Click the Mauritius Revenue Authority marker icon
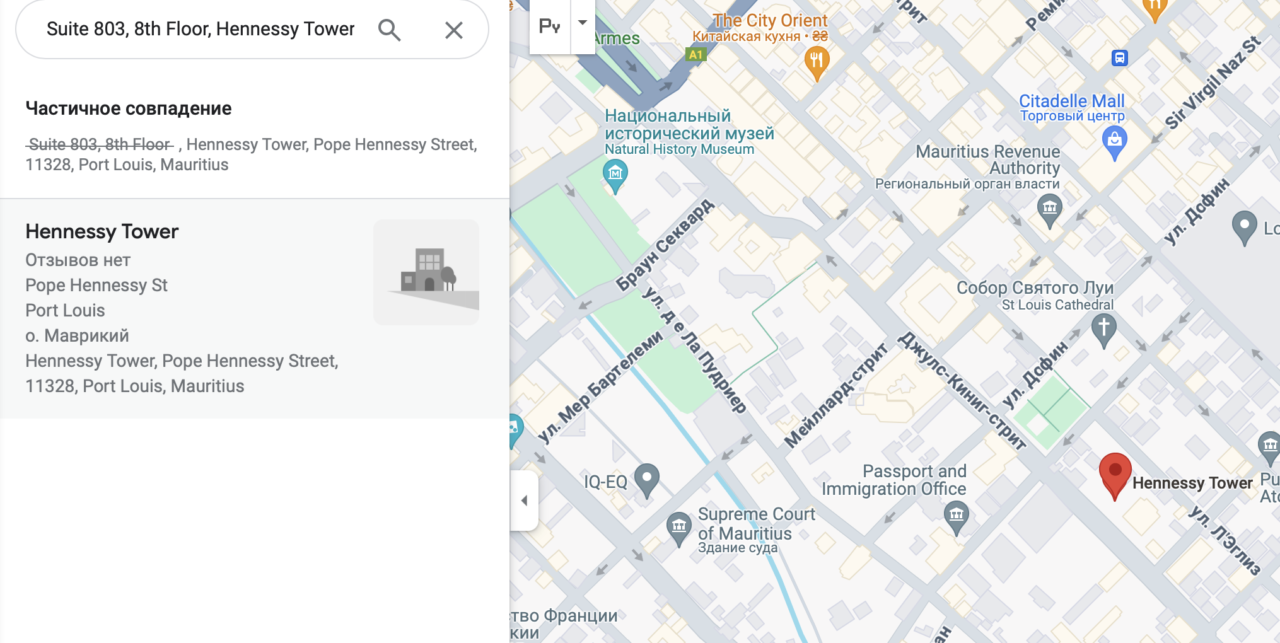This screenshot has height=643, width=1280. click(x=1049, y=210)
